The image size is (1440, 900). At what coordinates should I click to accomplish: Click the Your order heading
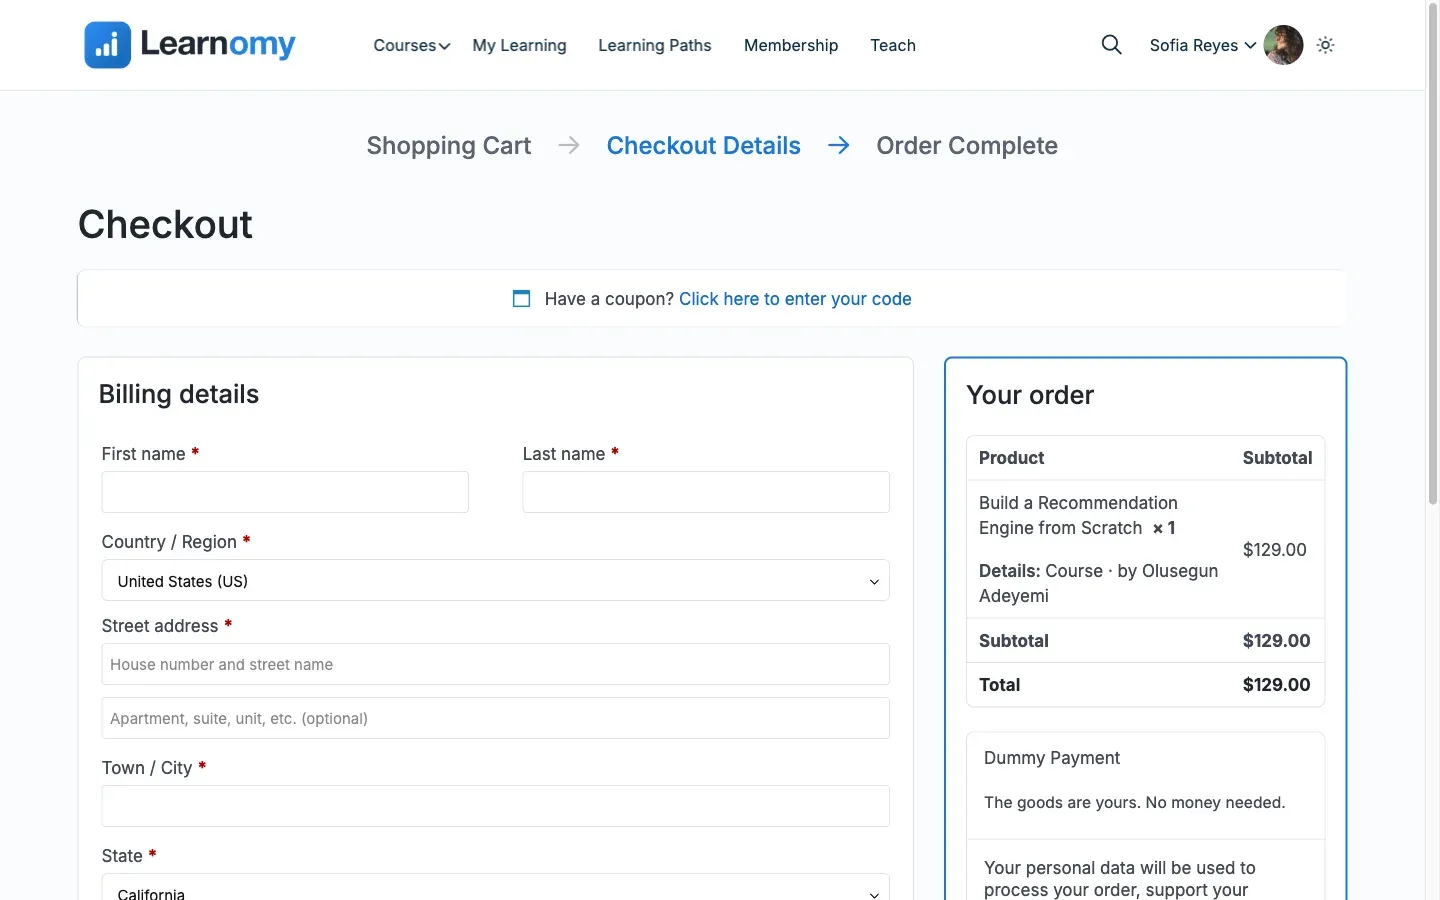[1030, 395]
